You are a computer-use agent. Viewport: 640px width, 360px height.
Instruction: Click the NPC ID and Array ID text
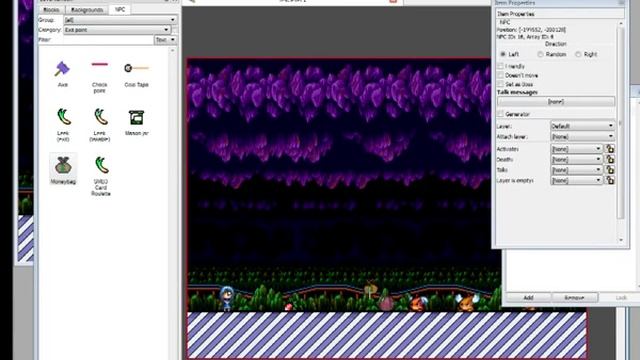[525, 37]
